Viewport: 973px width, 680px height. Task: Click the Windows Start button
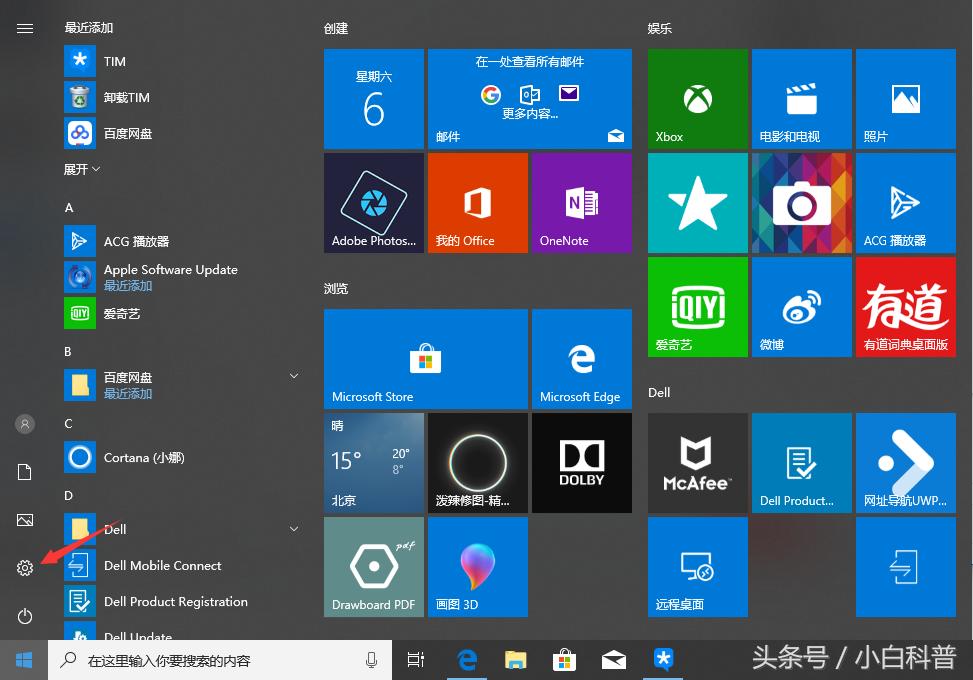click(24, 660)
